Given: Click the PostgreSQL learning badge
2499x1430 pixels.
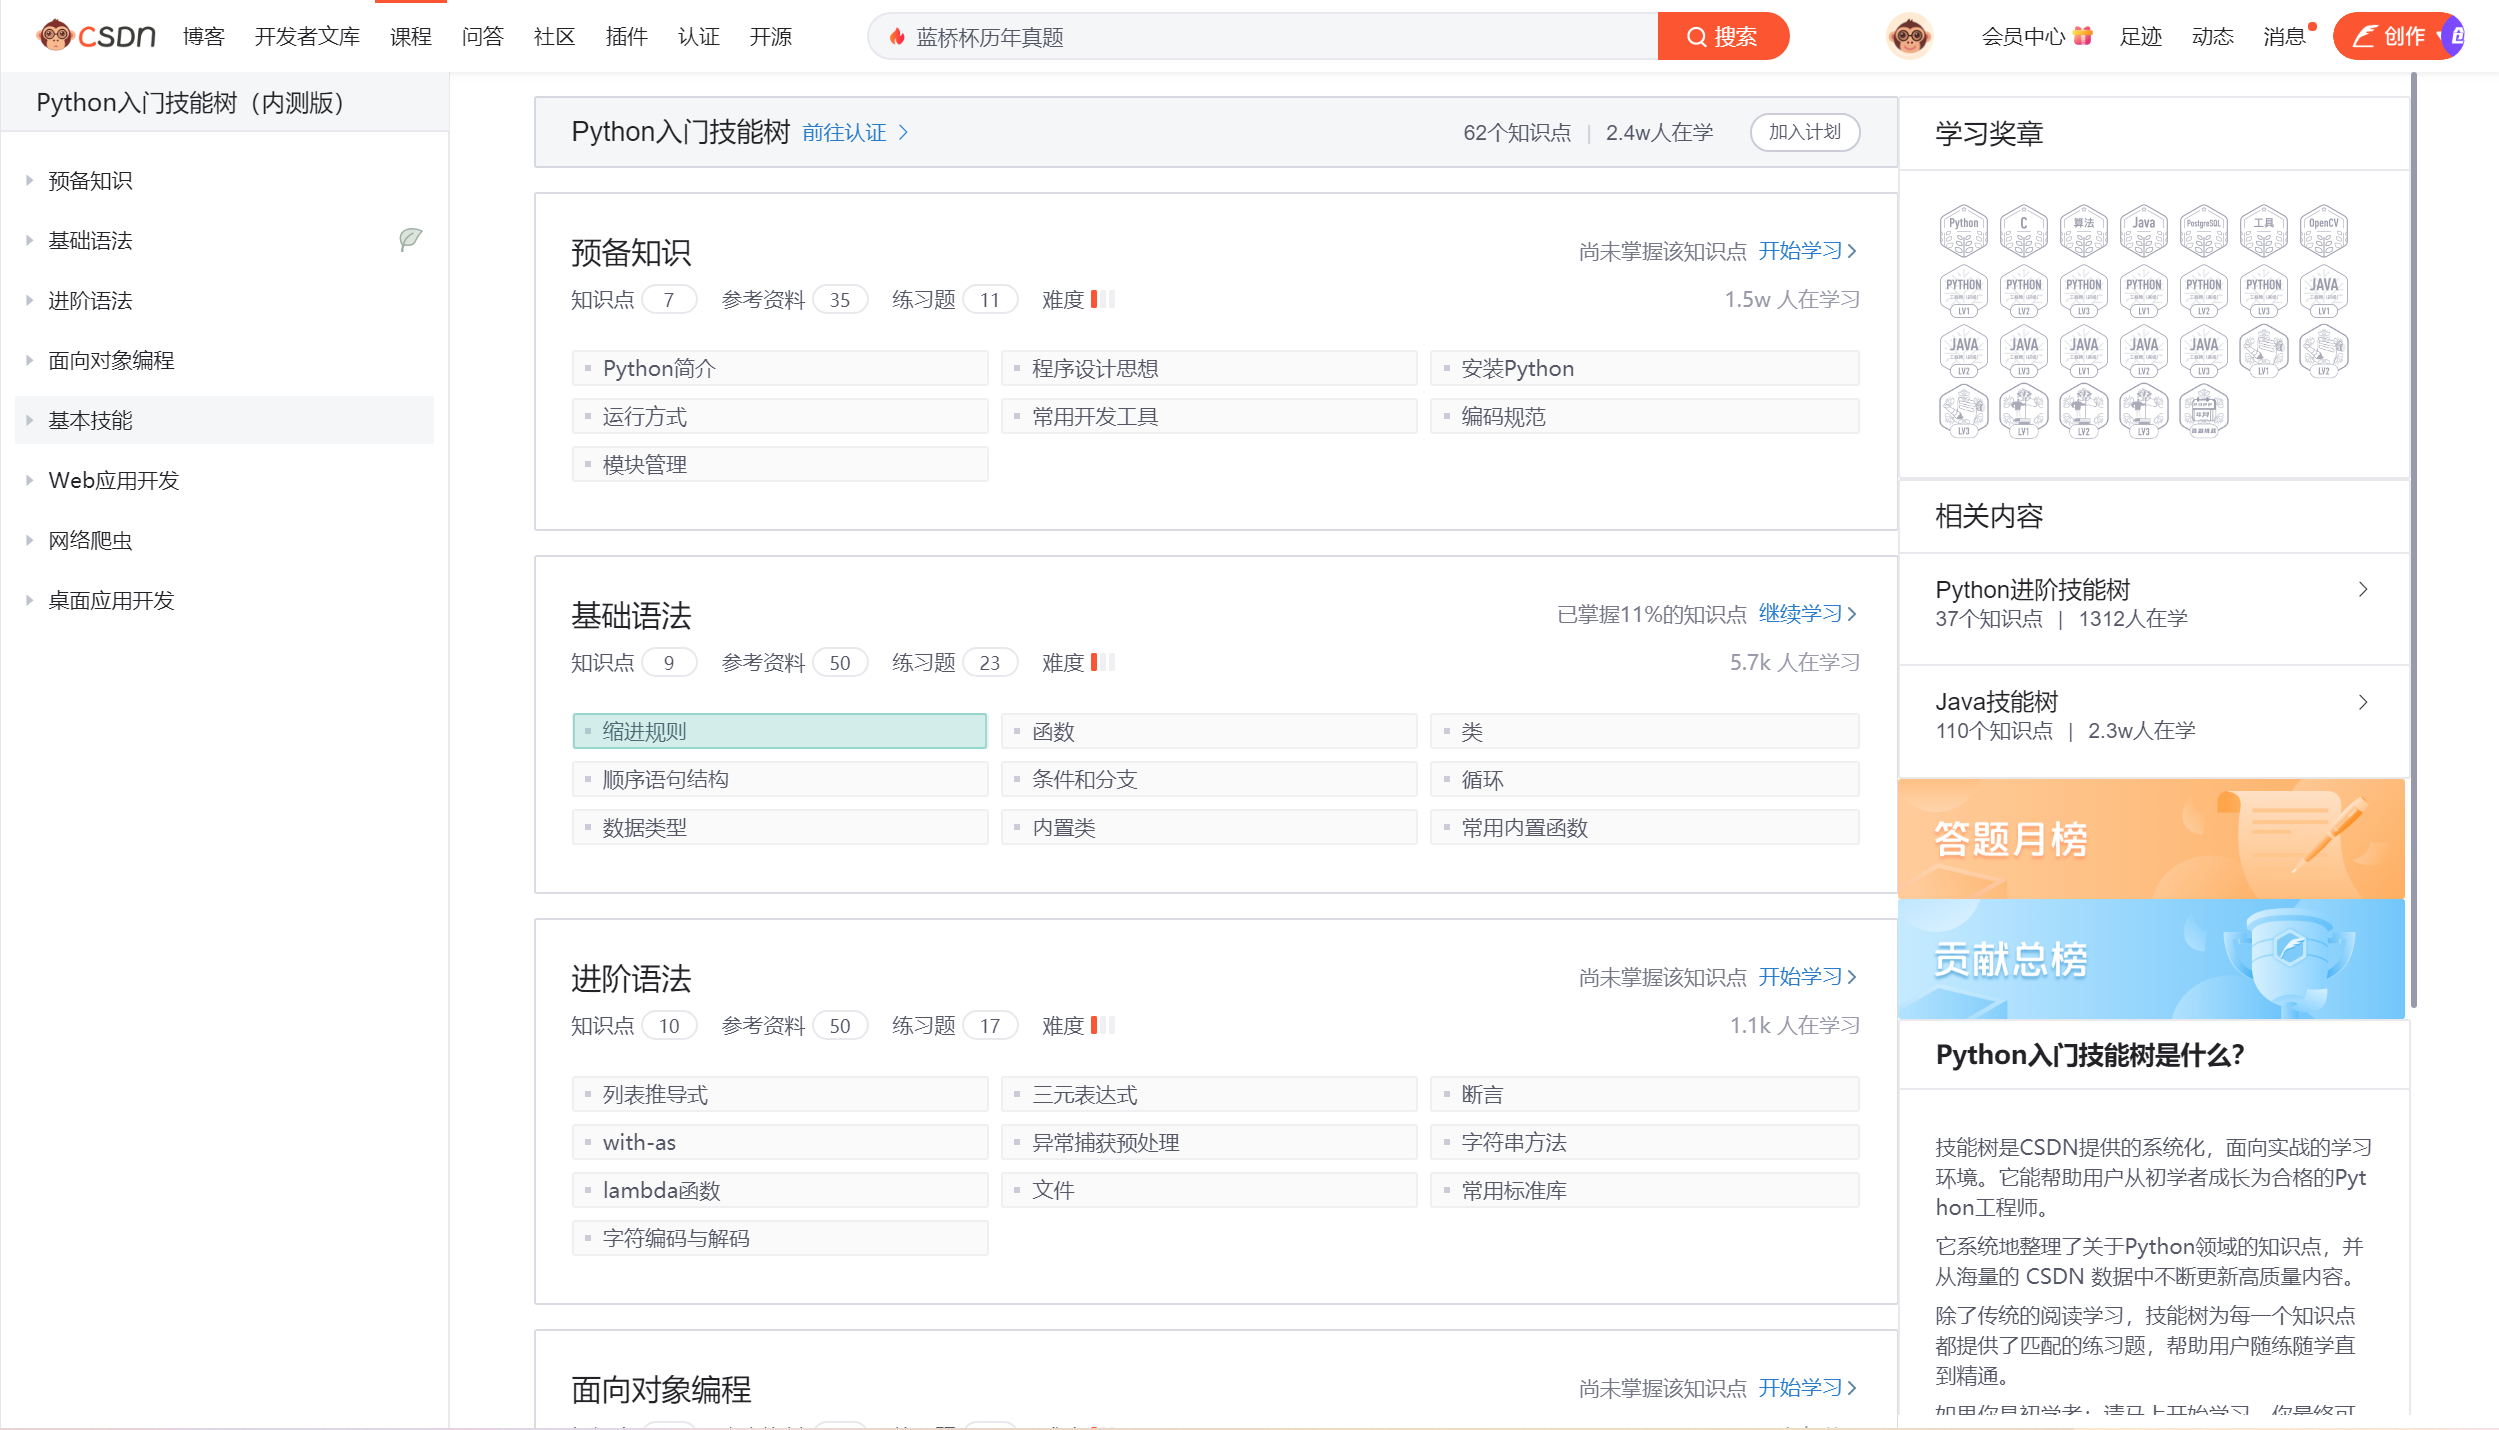Looking at the screenshot, I should (x=2203, y=231).
